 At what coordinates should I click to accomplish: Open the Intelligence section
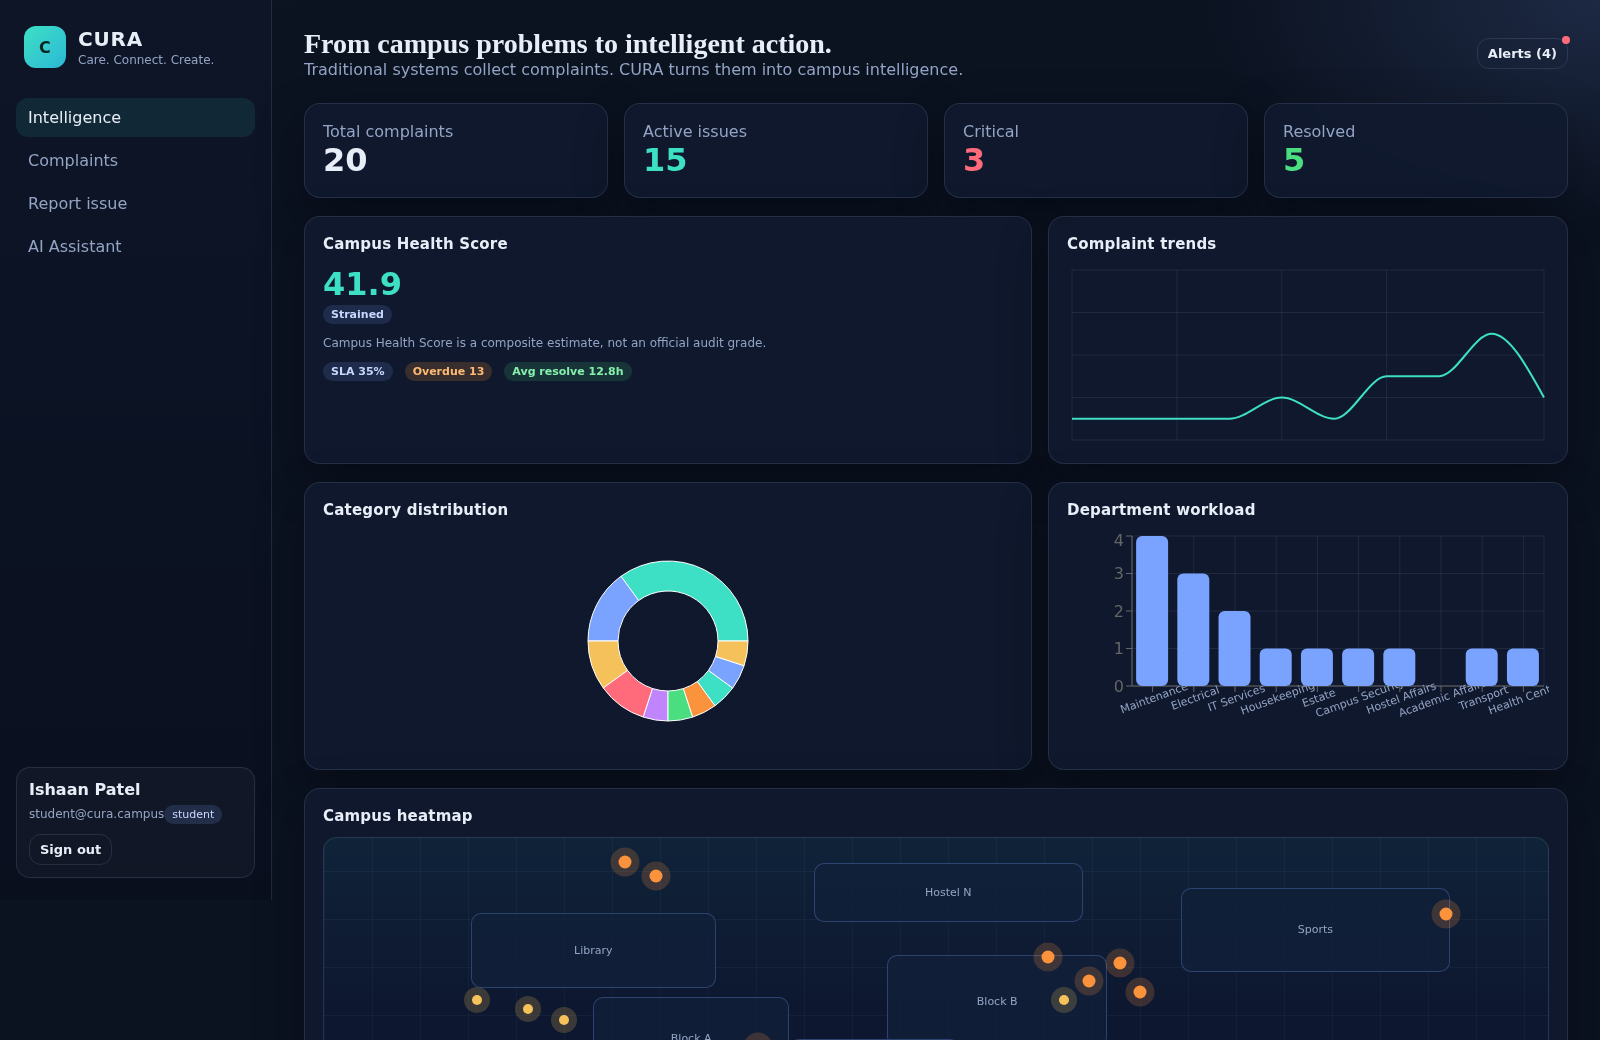pyautogui.click(x=135, y=117)
